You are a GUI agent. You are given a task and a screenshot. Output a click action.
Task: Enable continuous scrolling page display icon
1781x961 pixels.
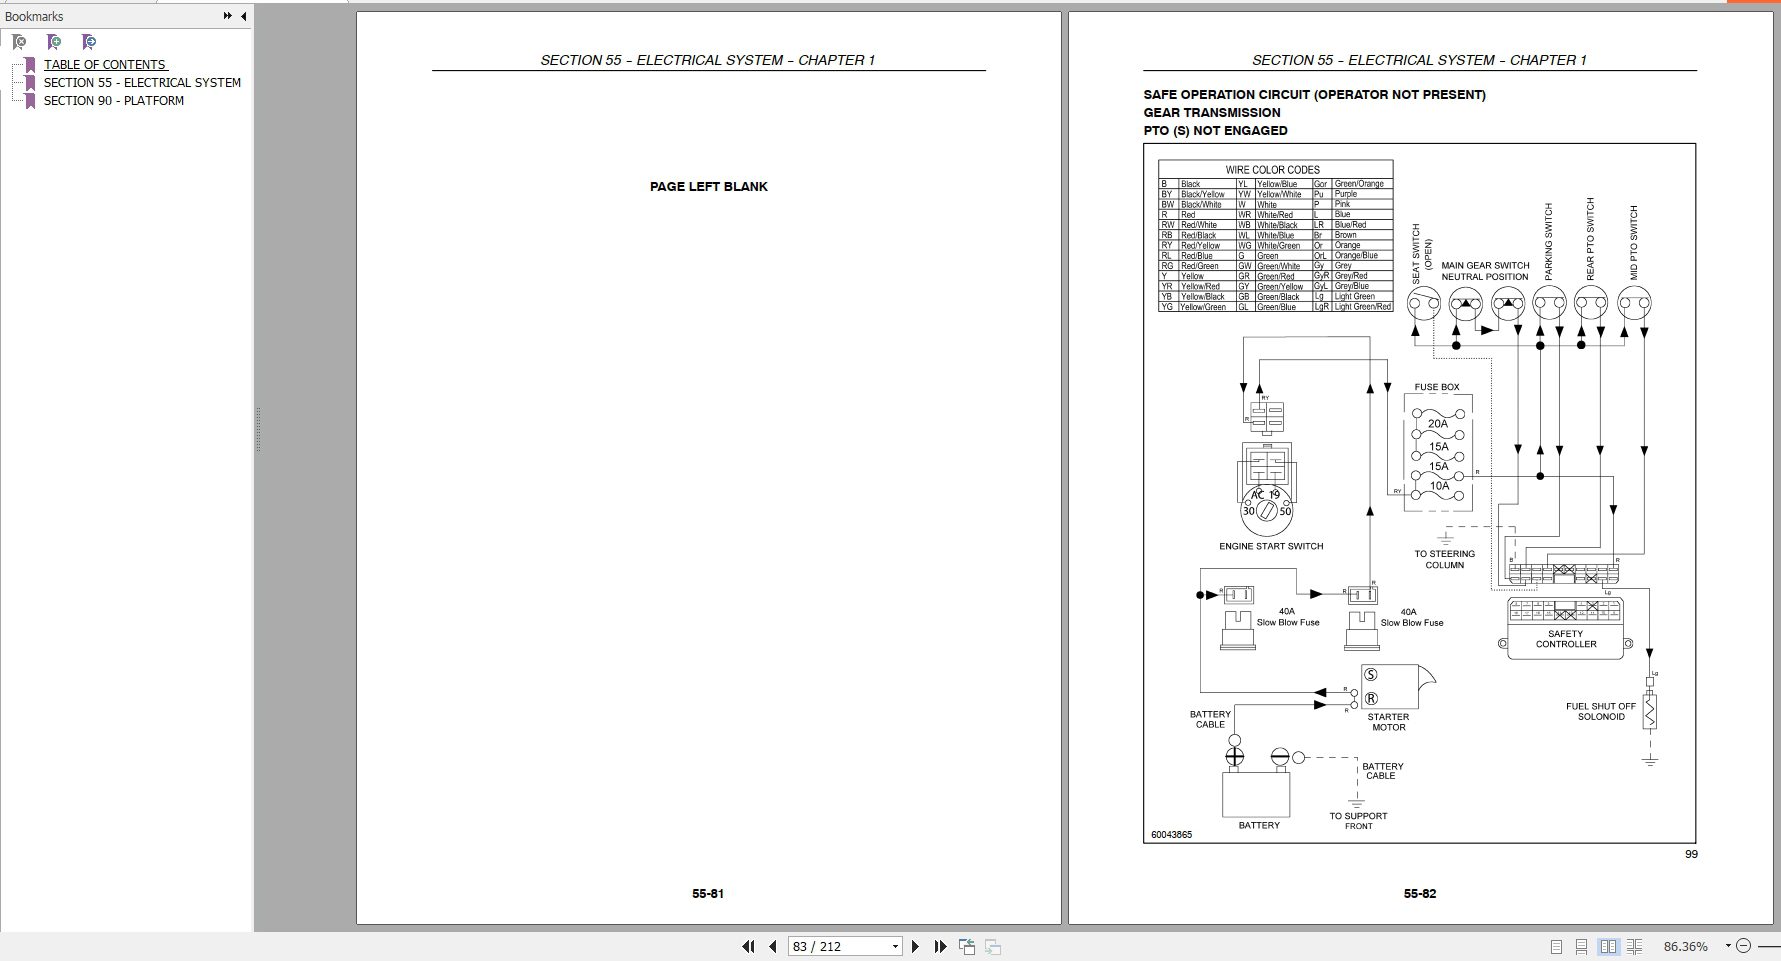[x=1581, y=946]
